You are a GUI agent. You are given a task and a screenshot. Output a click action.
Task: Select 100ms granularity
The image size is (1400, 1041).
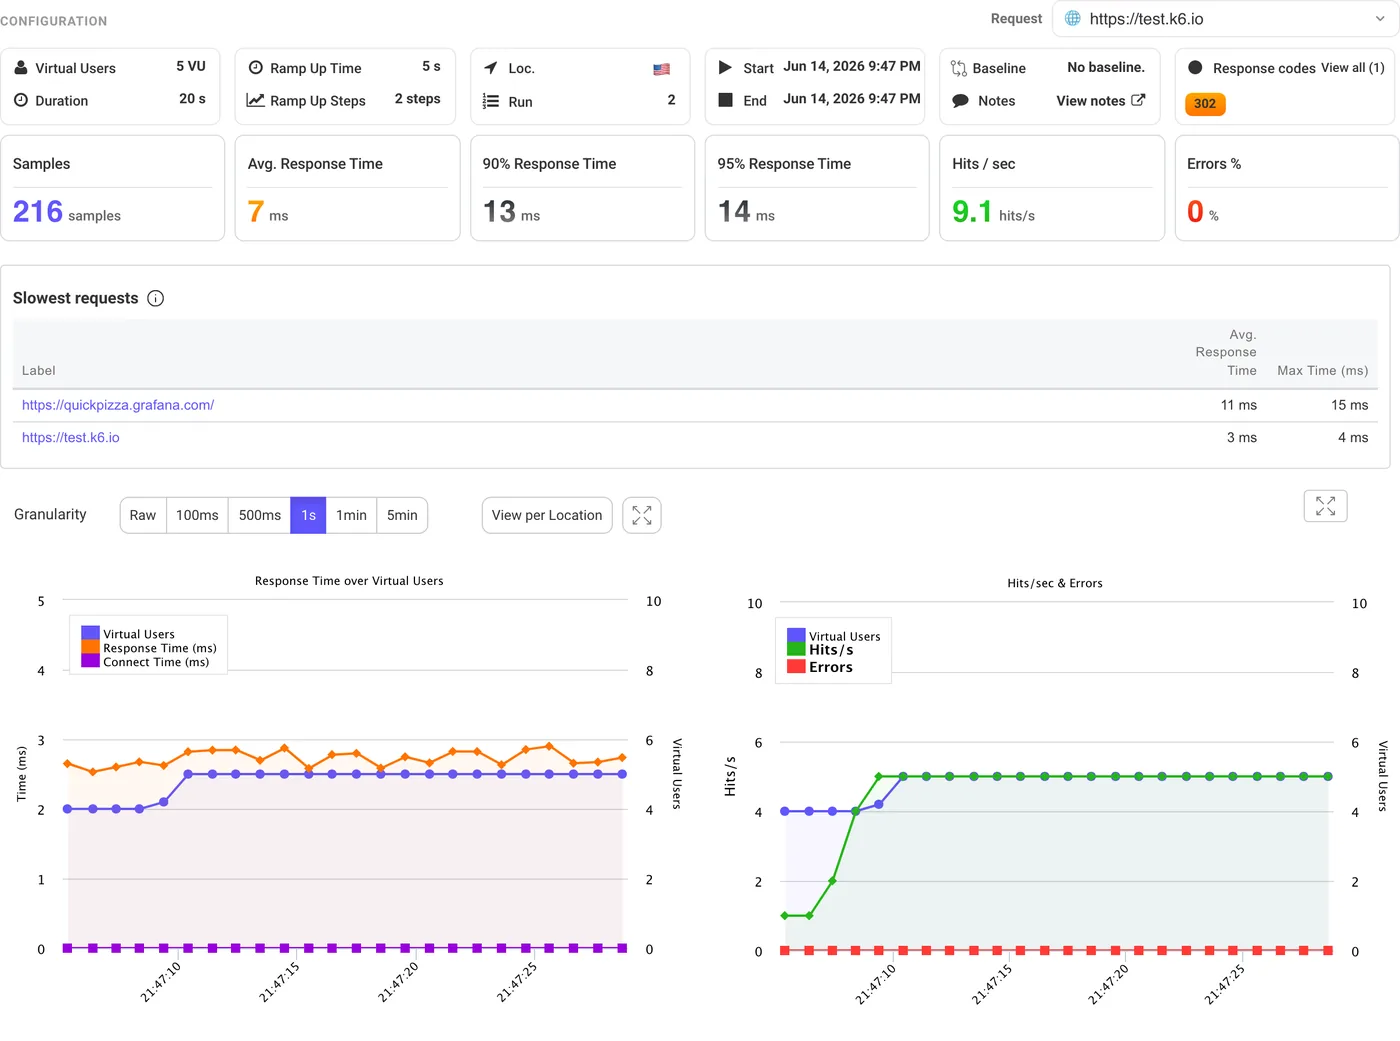click(x=197, y=515)
